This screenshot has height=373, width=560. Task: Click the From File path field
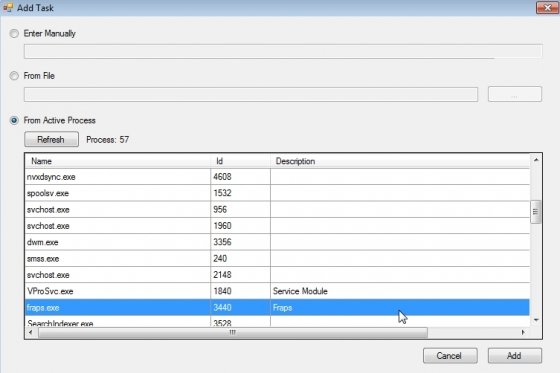pos(251,95)
